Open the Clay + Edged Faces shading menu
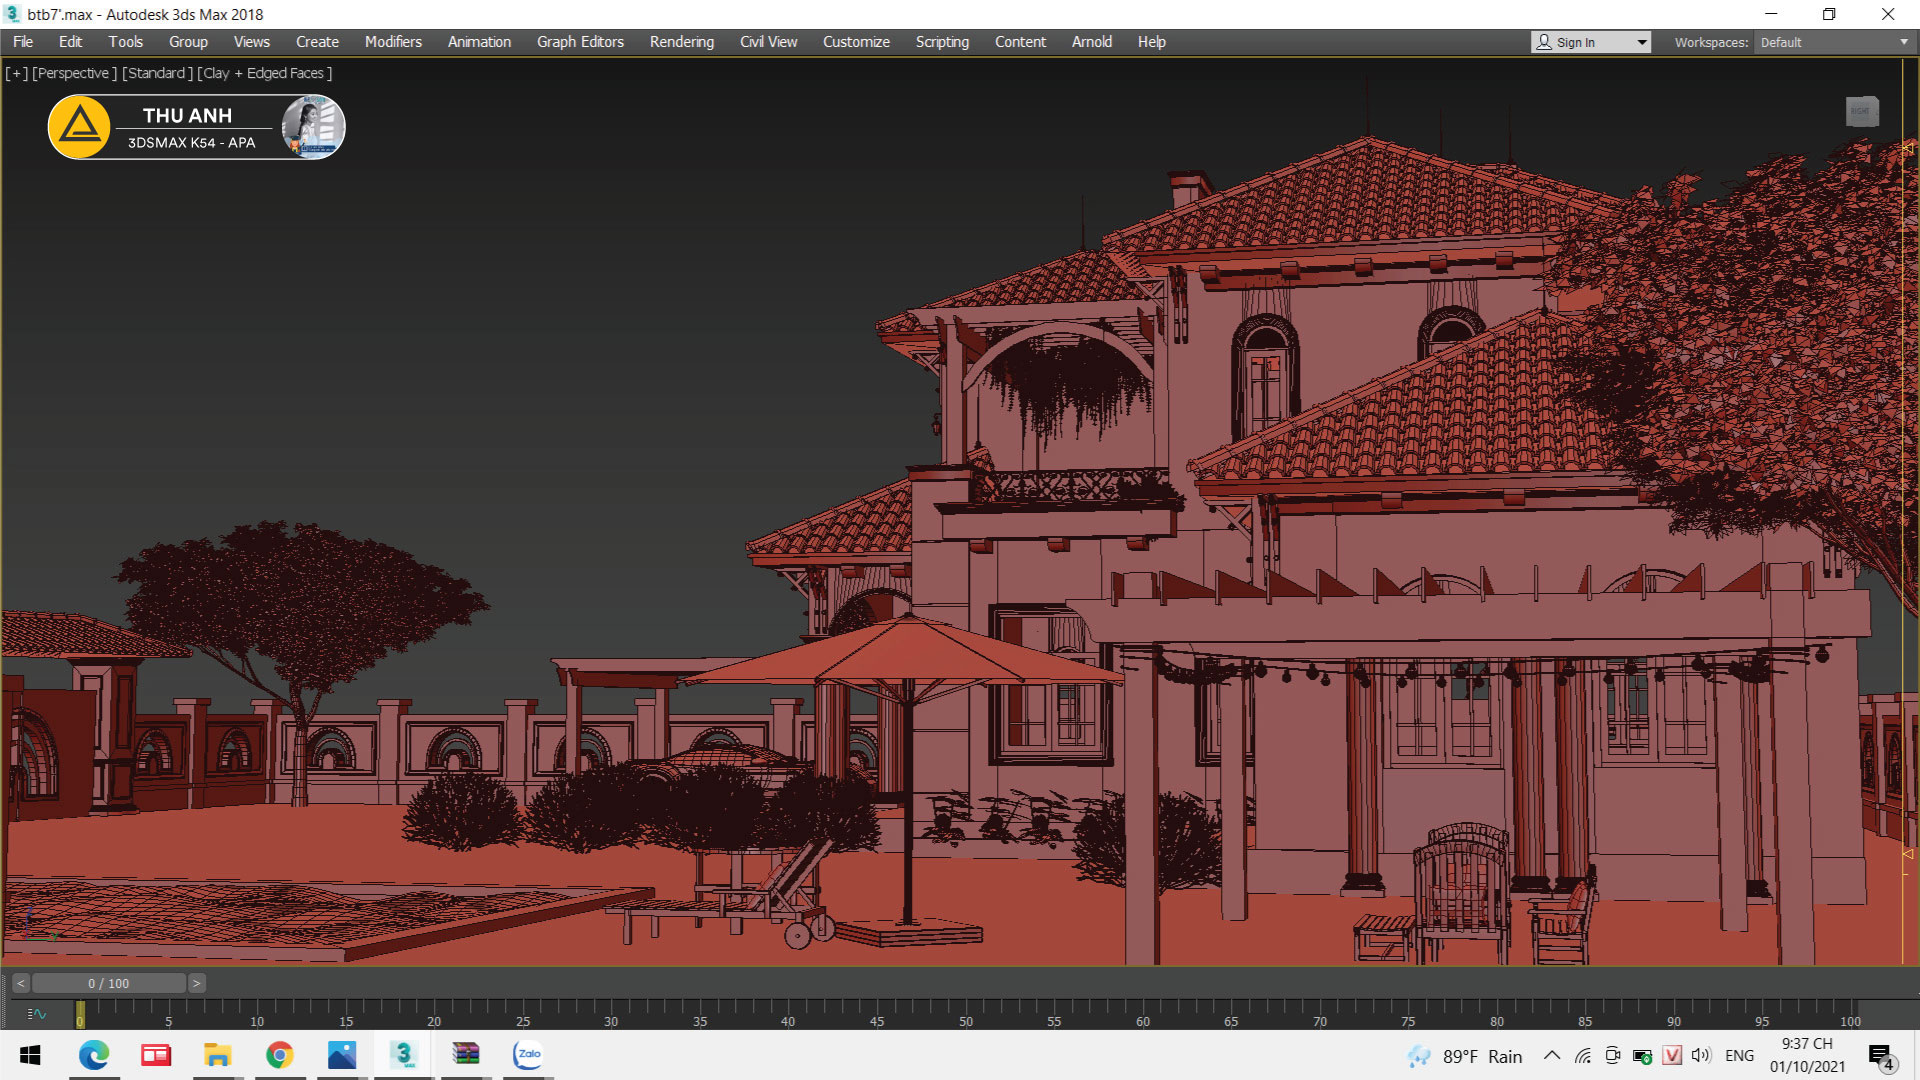 coord(265,73)
